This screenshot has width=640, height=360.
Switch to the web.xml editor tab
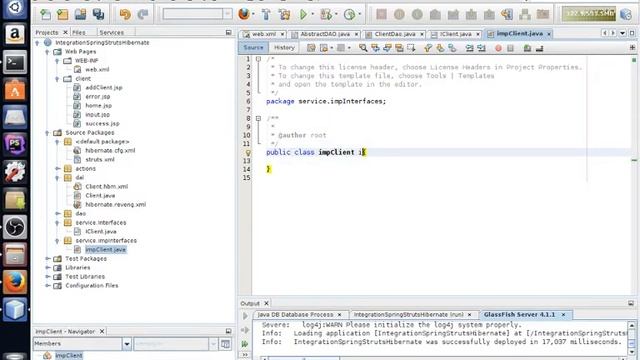tap(264, 34)
